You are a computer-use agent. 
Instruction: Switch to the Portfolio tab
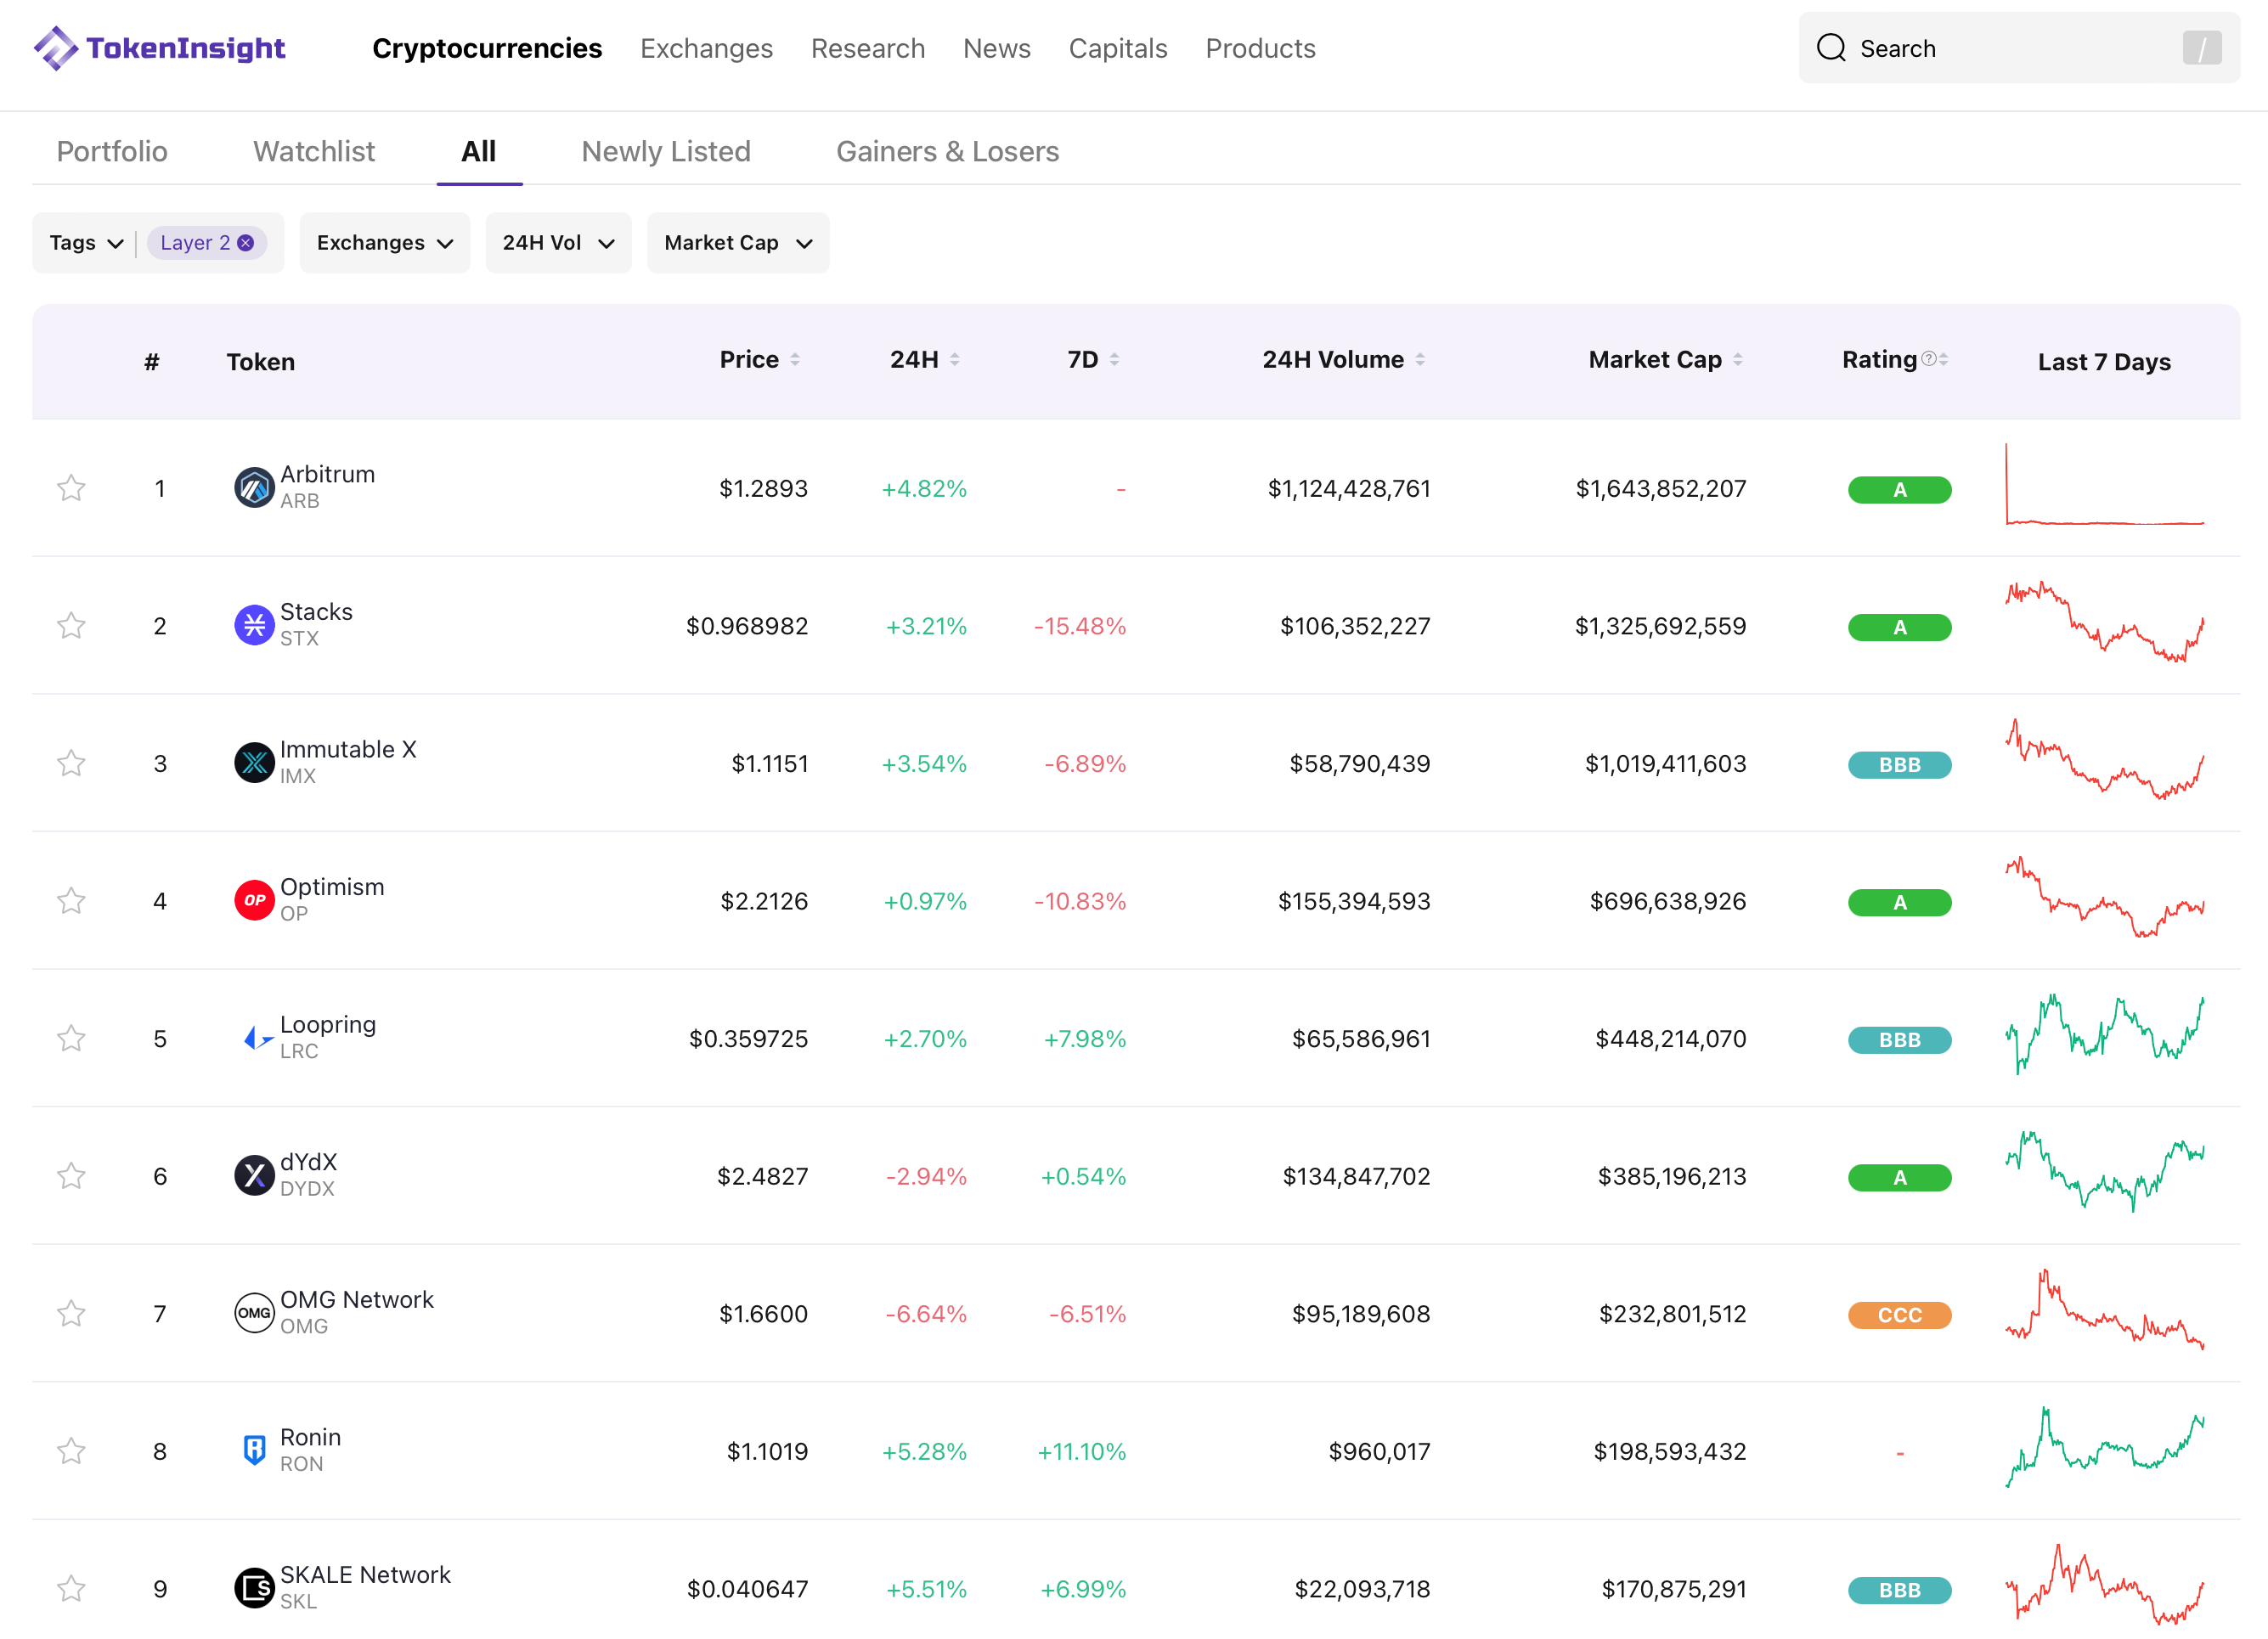(112, 151)
